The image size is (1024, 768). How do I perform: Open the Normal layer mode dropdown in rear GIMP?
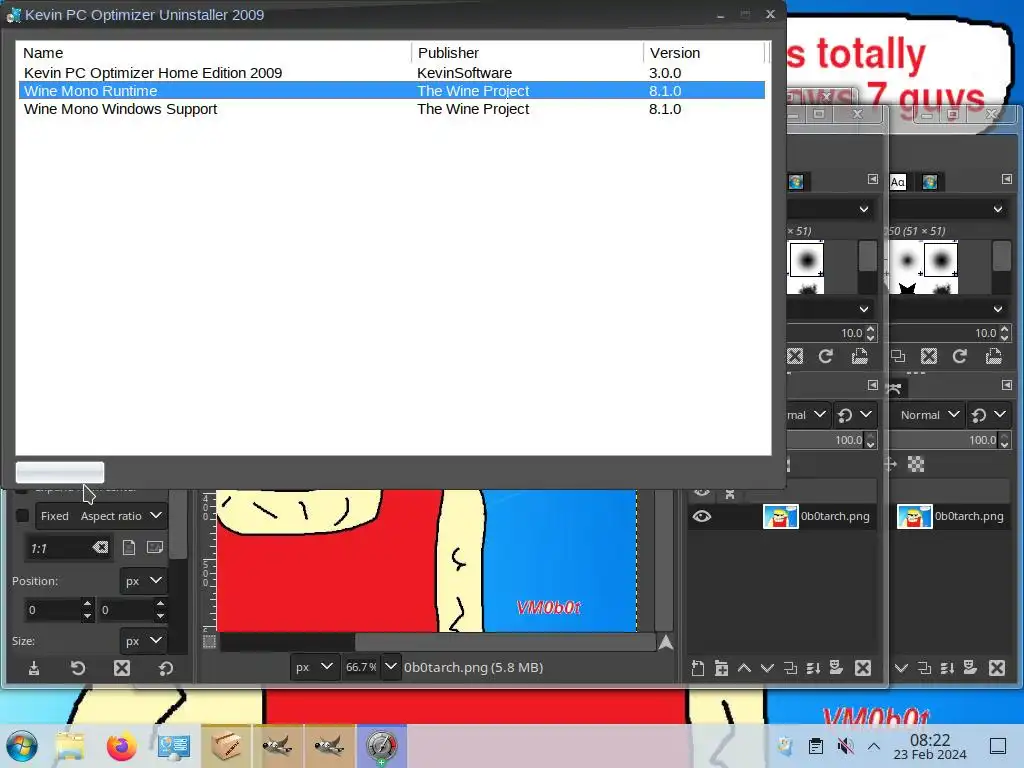928,415
